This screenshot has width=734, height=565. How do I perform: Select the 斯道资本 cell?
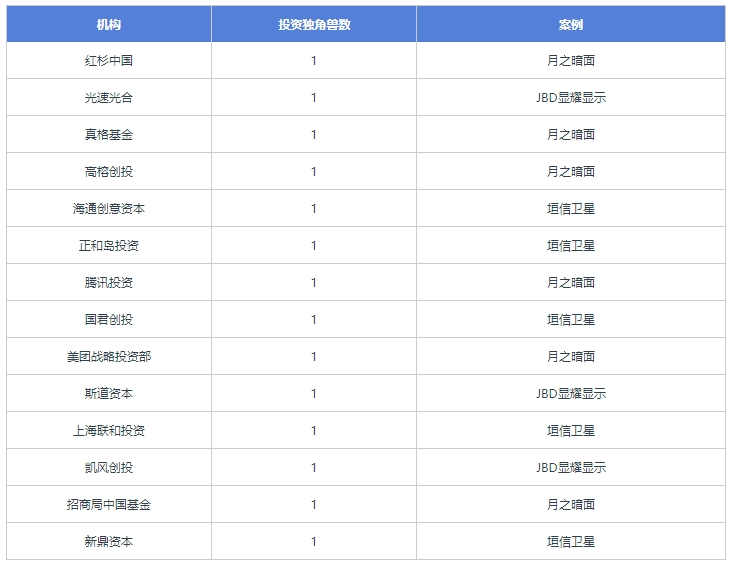click(109, 393)
